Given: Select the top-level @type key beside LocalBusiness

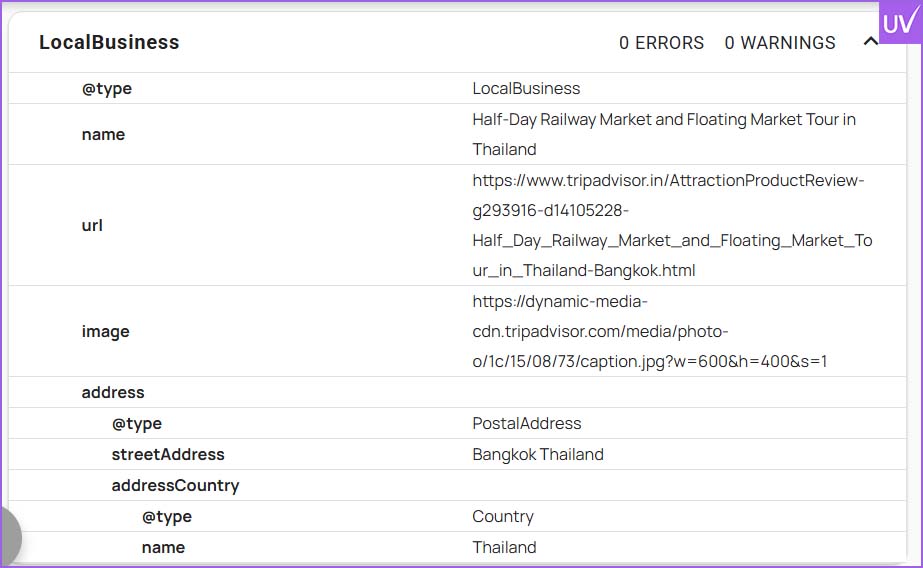Looking at the screenshot, I should [x=107, y=89].
